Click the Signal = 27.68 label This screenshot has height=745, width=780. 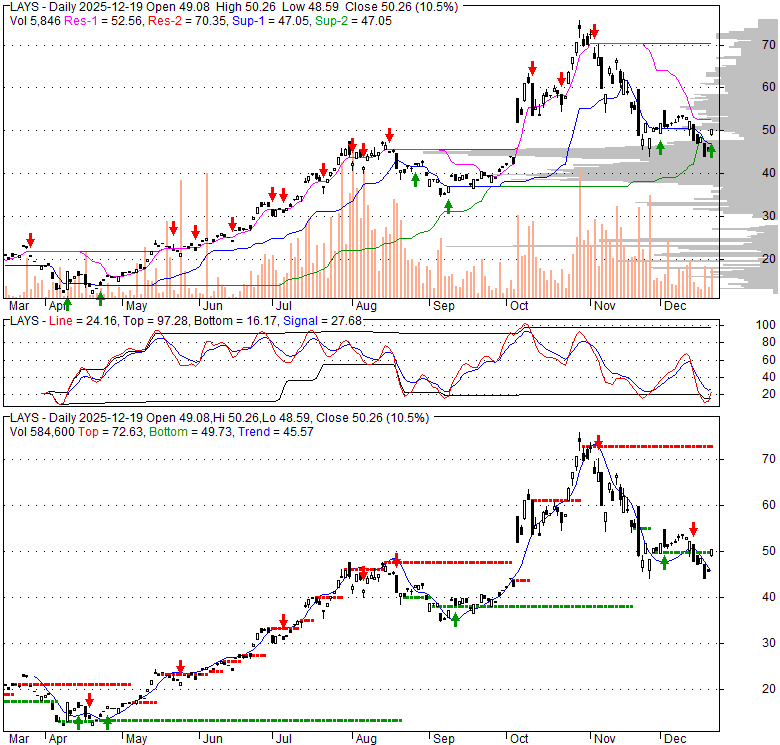[x=322, y=321]
